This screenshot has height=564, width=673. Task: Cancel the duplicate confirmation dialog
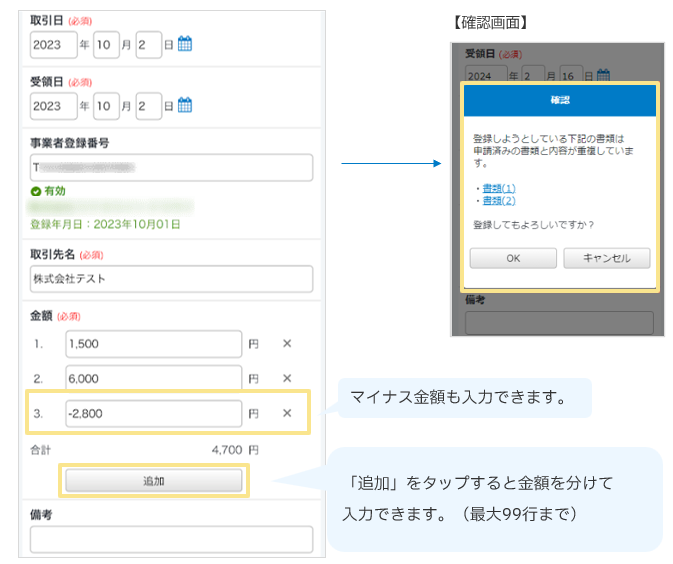[606, 258]
